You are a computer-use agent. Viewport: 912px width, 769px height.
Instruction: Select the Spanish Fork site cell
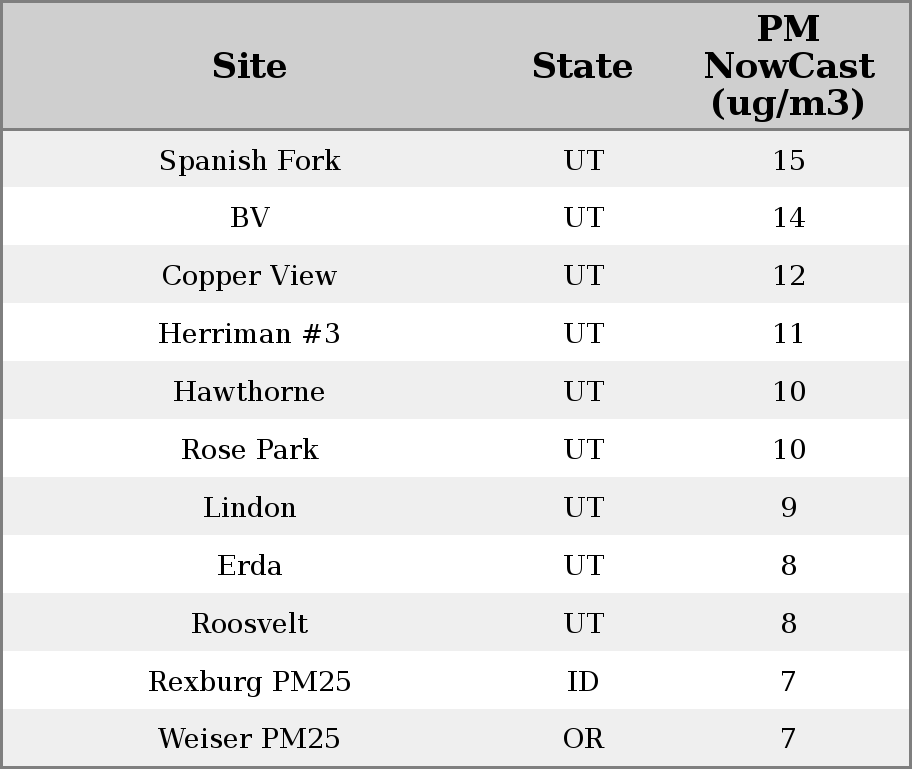tap(250, 160)
